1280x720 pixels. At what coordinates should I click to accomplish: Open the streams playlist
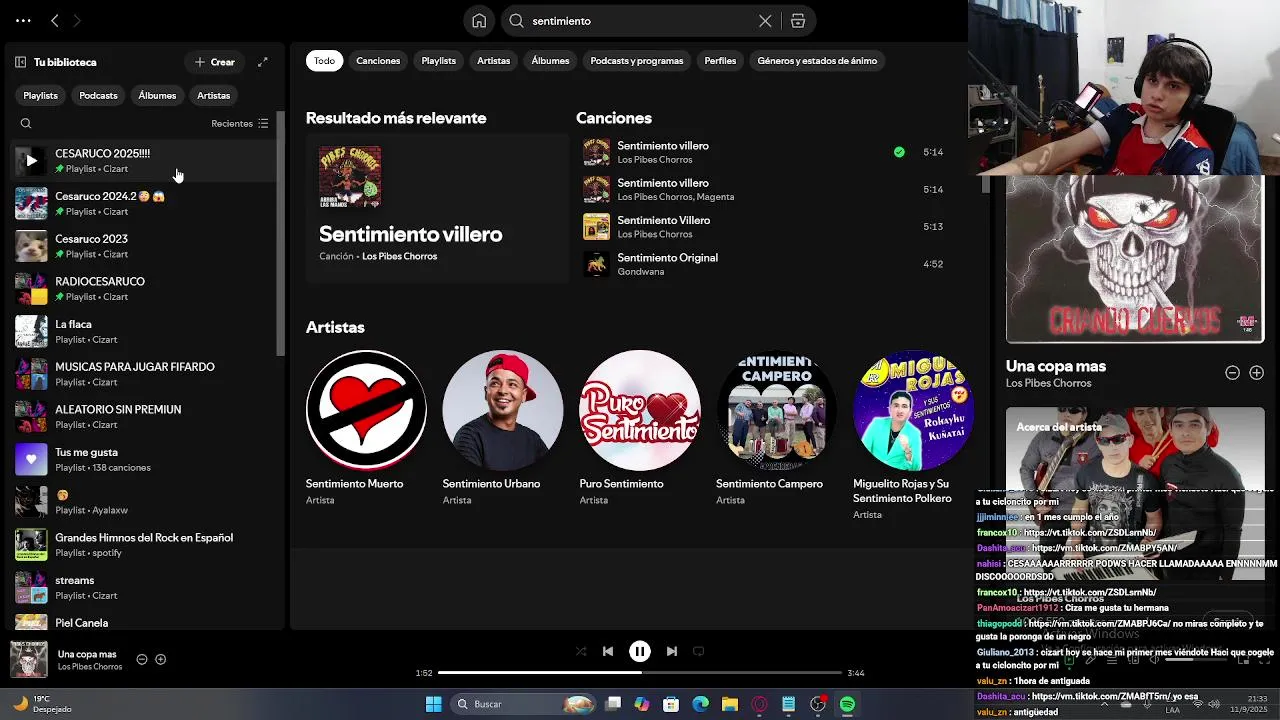145,587
